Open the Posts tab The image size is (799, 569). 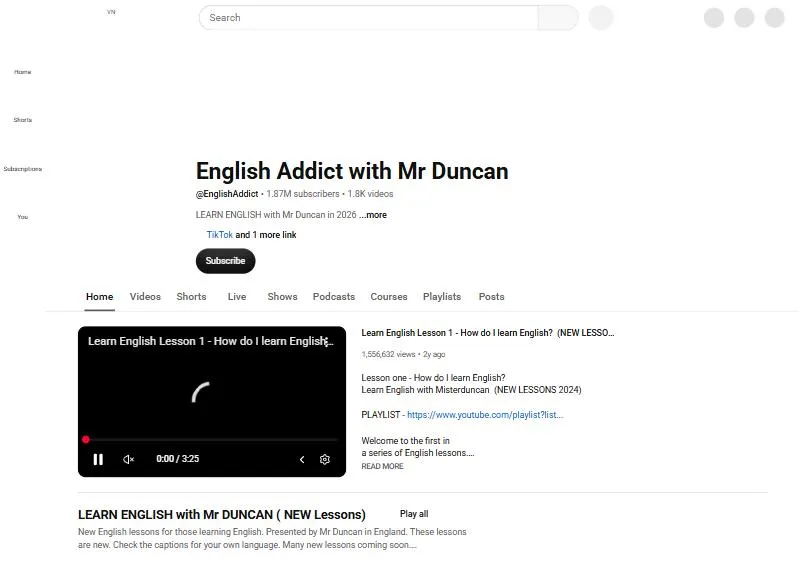coord(491,296)
